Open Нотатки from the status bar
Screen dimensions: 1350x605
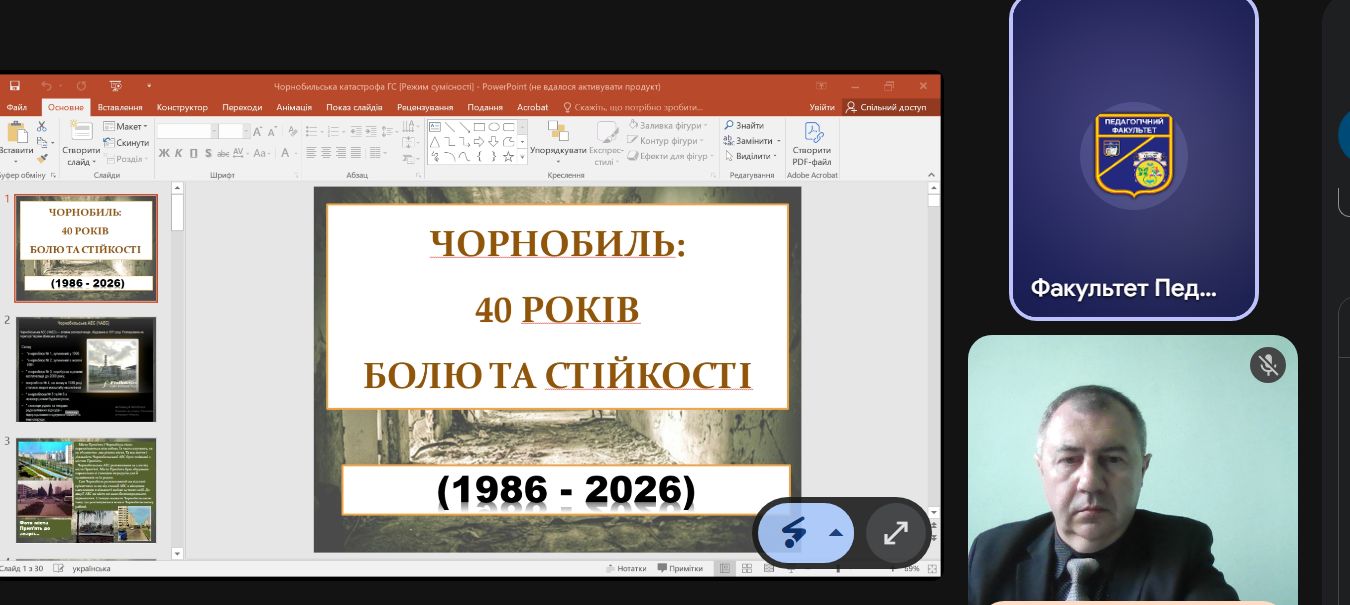627,568
